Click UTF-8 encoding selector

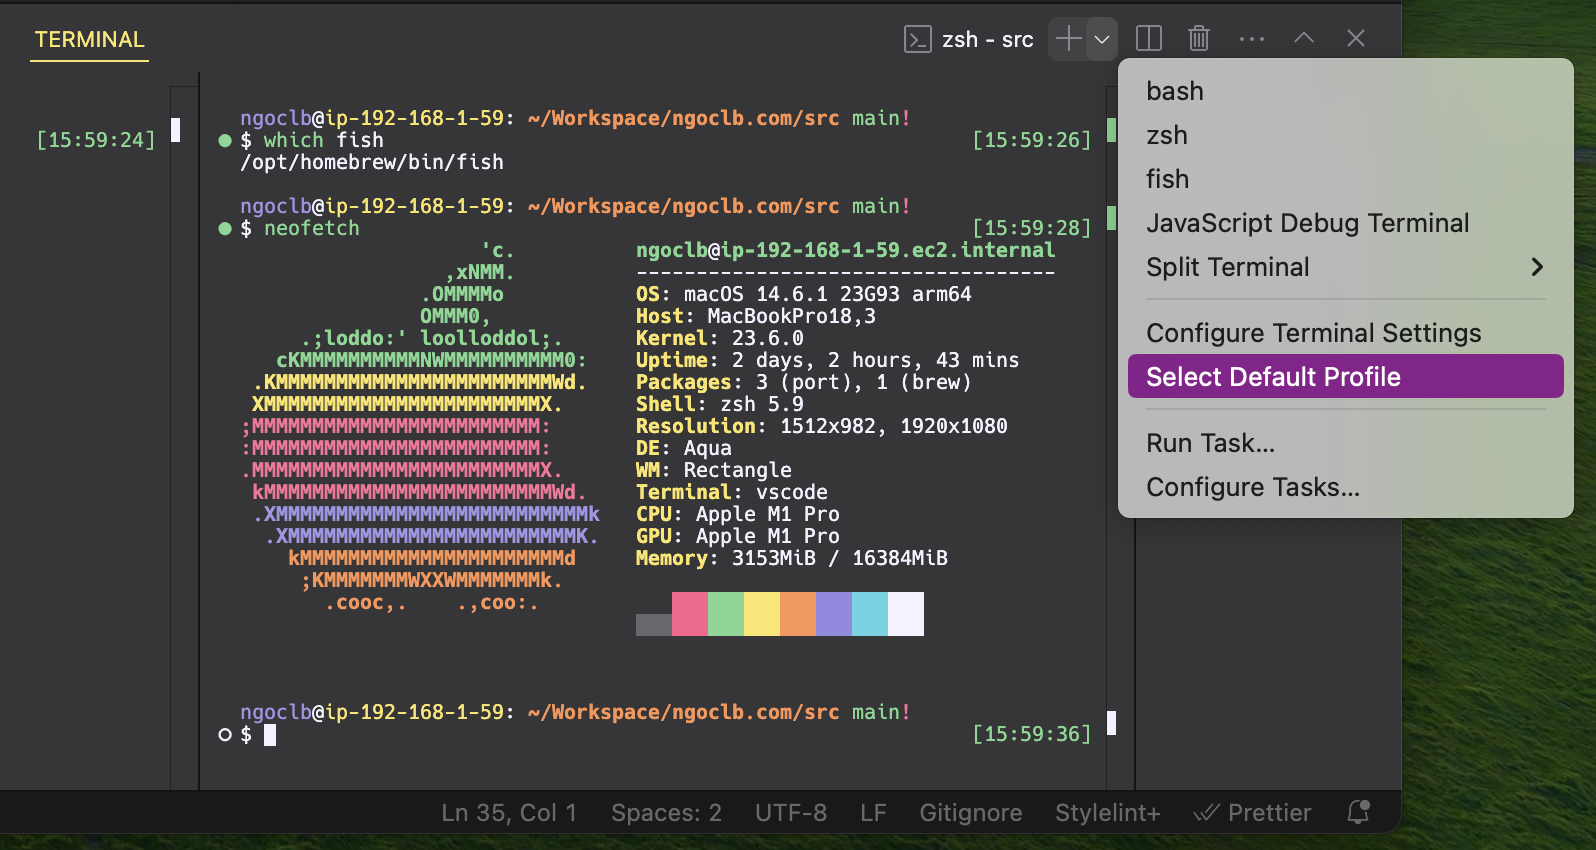point(791,813)
